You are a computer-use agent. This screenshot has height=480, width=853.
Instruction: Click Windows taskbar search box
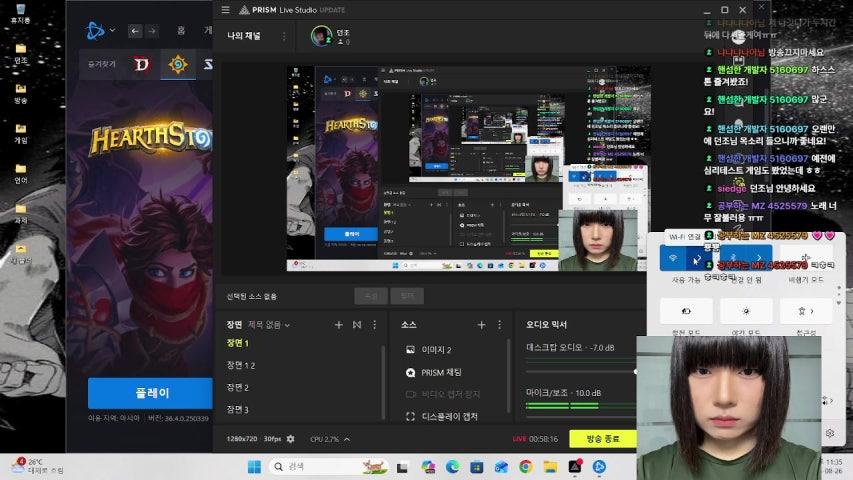pos(328,466)
